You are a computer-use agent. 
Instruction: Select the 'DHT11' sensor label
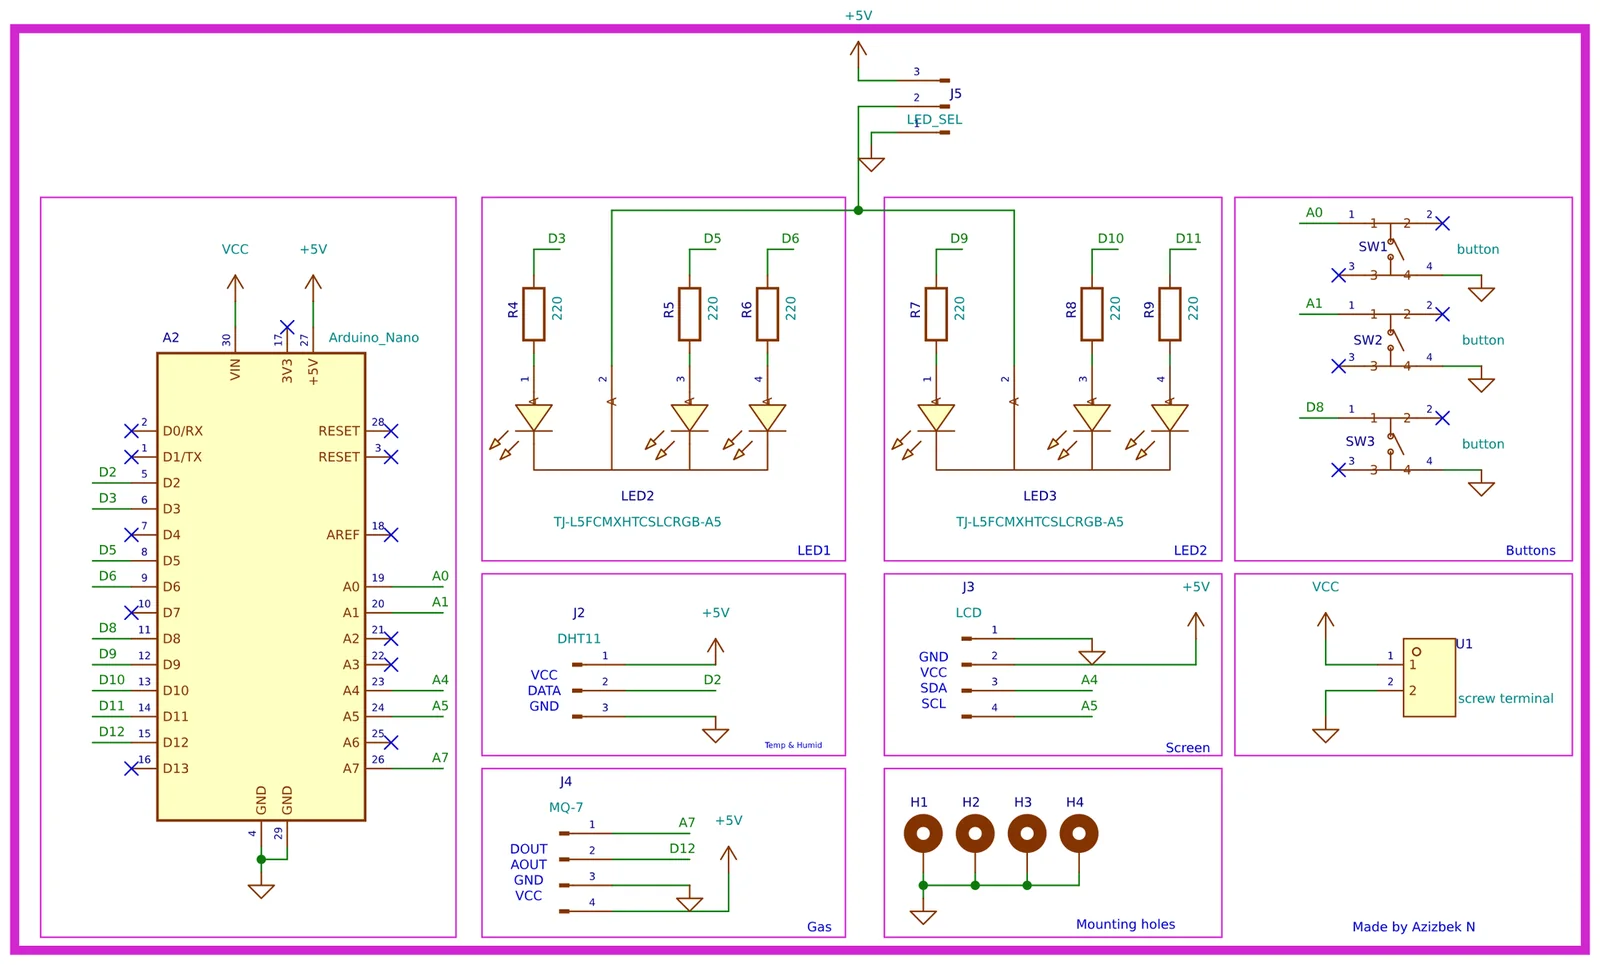click(x=579, y=638)
